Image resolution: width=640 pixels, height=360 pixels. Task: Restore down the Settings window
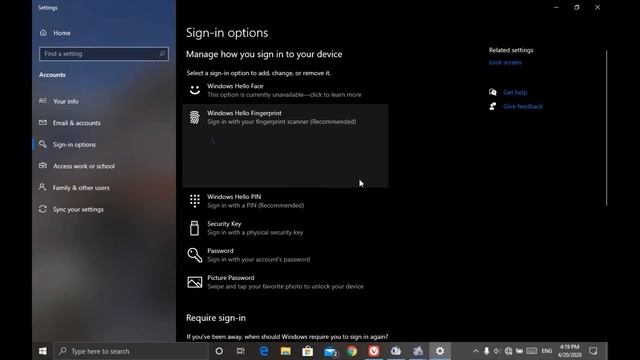pos(577,7)
